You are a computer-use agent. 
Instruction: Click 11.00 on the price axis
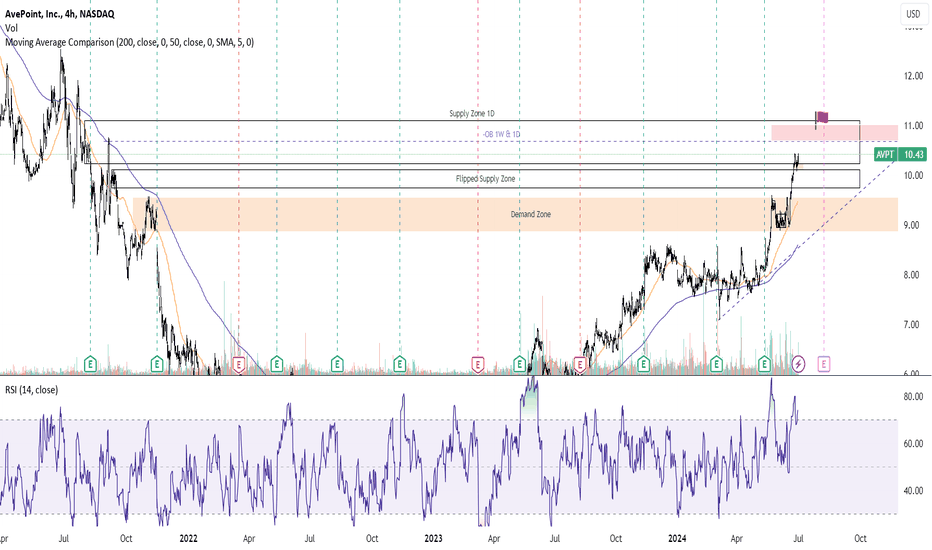click(914, 125)
